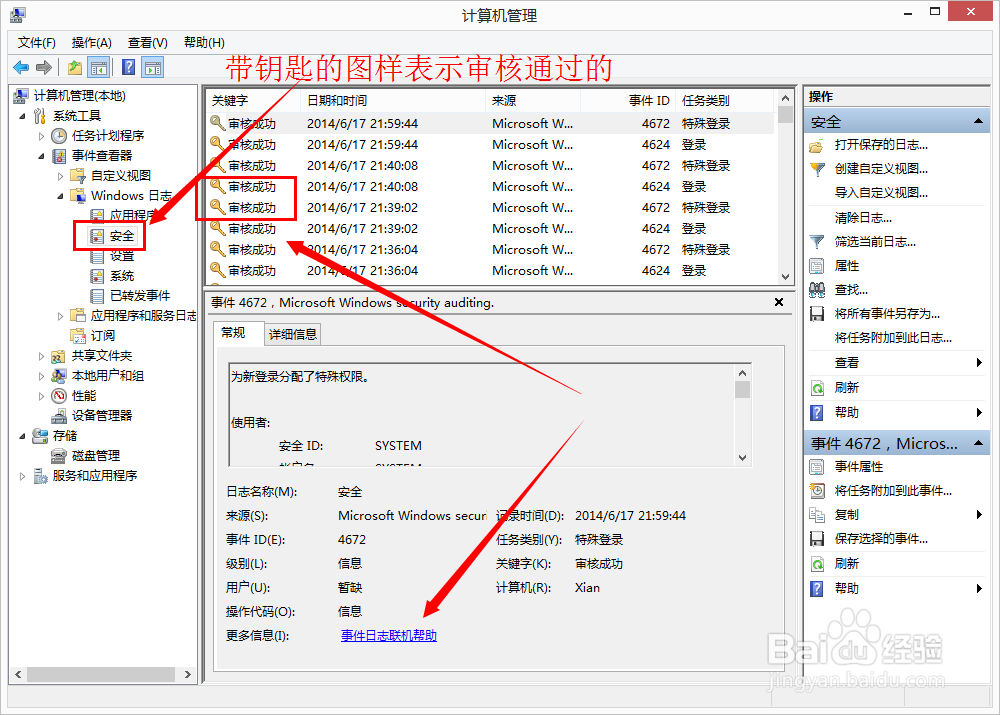Expand the 服务和应用程序 node arrow
Image resolution: width=1000 pixels, height=715 pixels.
[x=22, y=476]
